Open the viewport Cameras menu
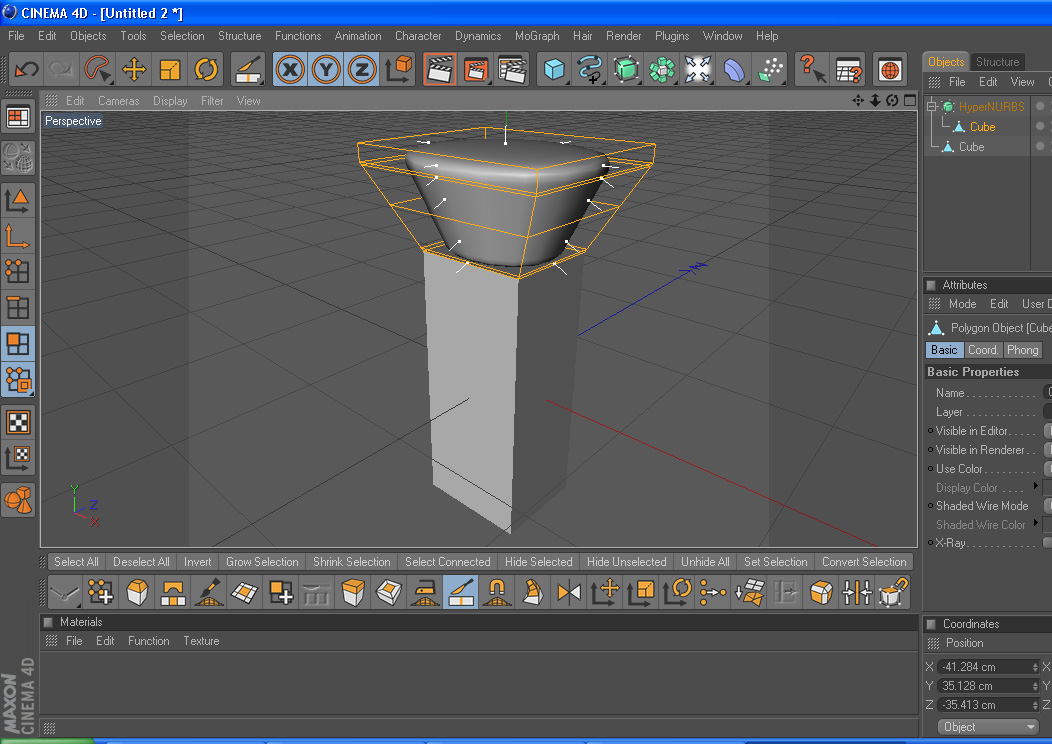 119,101
